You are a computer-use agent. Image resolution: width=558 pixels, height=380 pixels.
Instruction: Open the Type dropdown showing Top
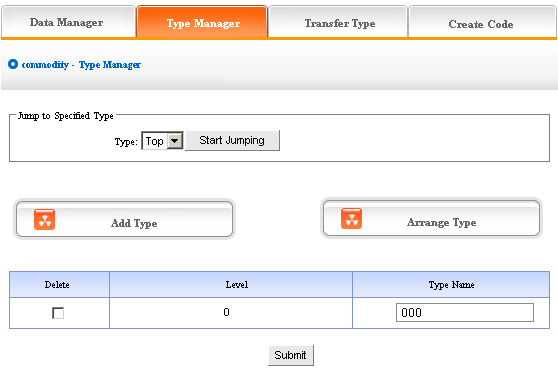click(x=162, y=141)
